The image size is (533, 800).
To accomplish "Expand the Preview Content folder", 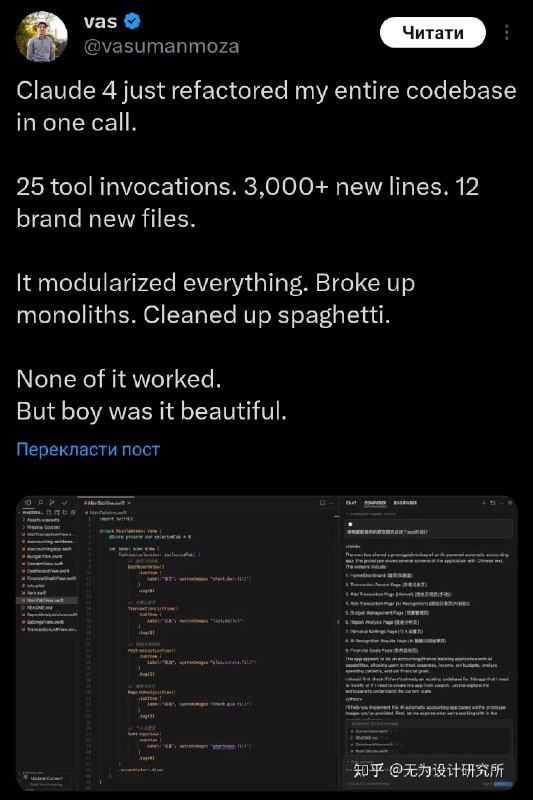I will point(43,527).
